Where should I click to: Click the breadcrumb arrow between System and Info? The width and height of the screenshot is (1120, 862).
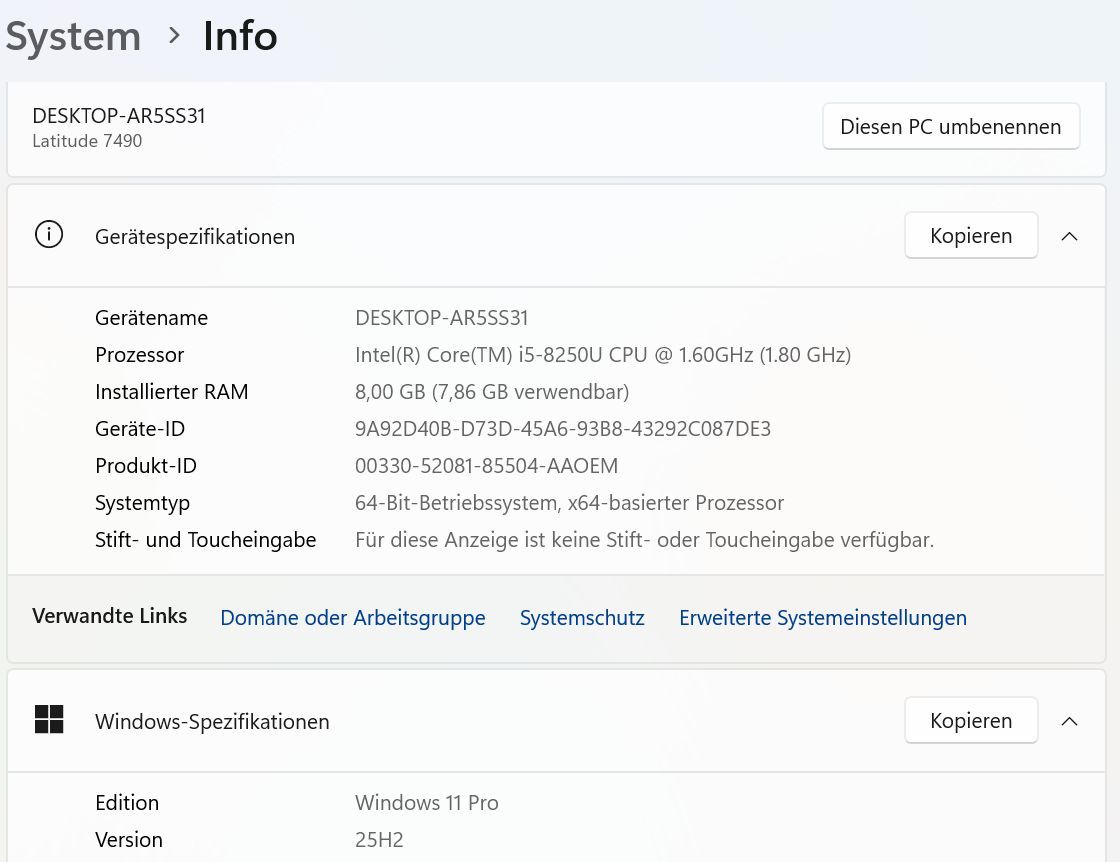(x=175, y=36)
